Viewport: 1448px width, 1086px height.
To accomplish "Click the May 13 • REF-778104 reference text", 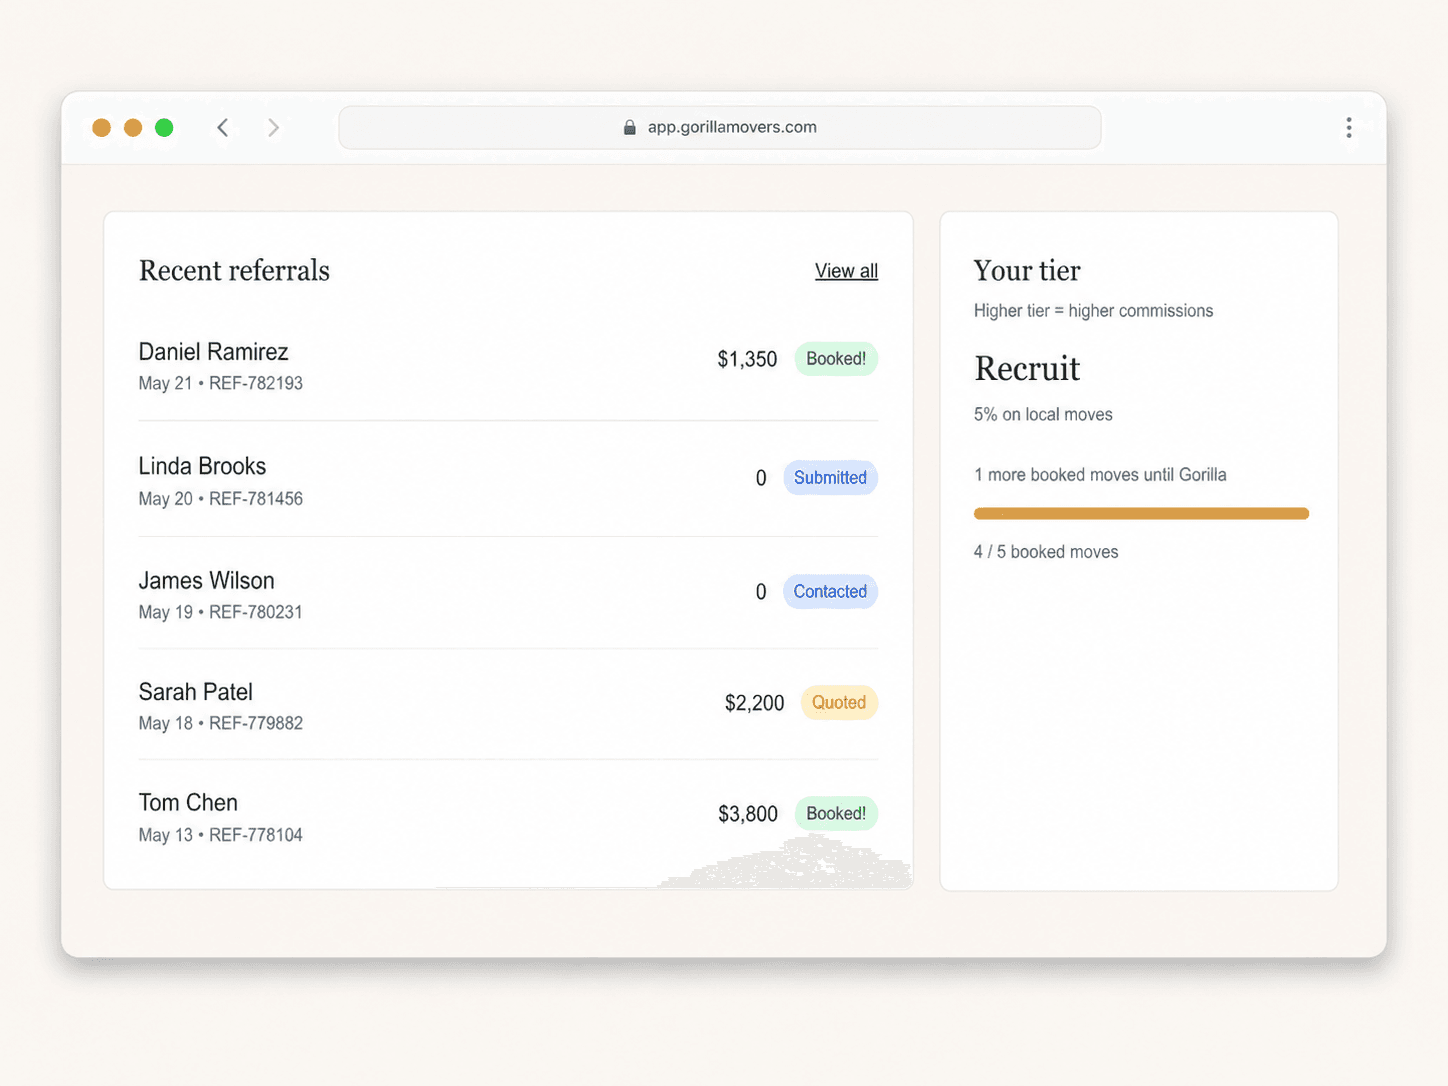I will point(221,835).
